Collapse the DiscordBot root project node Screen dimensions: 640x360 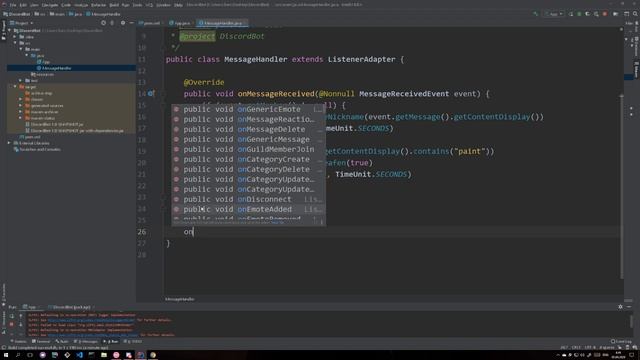click(9, 31)
